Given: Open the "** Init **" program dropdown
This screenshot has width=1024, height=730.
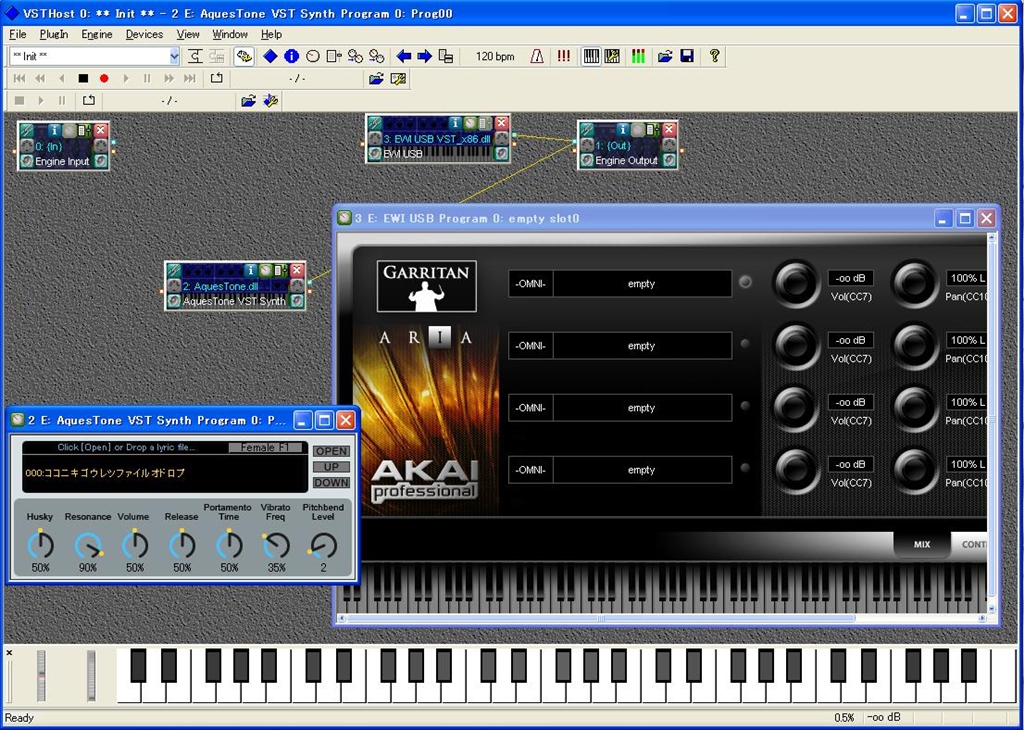Looking at the screenshot, I should click(x=174, y=57).
